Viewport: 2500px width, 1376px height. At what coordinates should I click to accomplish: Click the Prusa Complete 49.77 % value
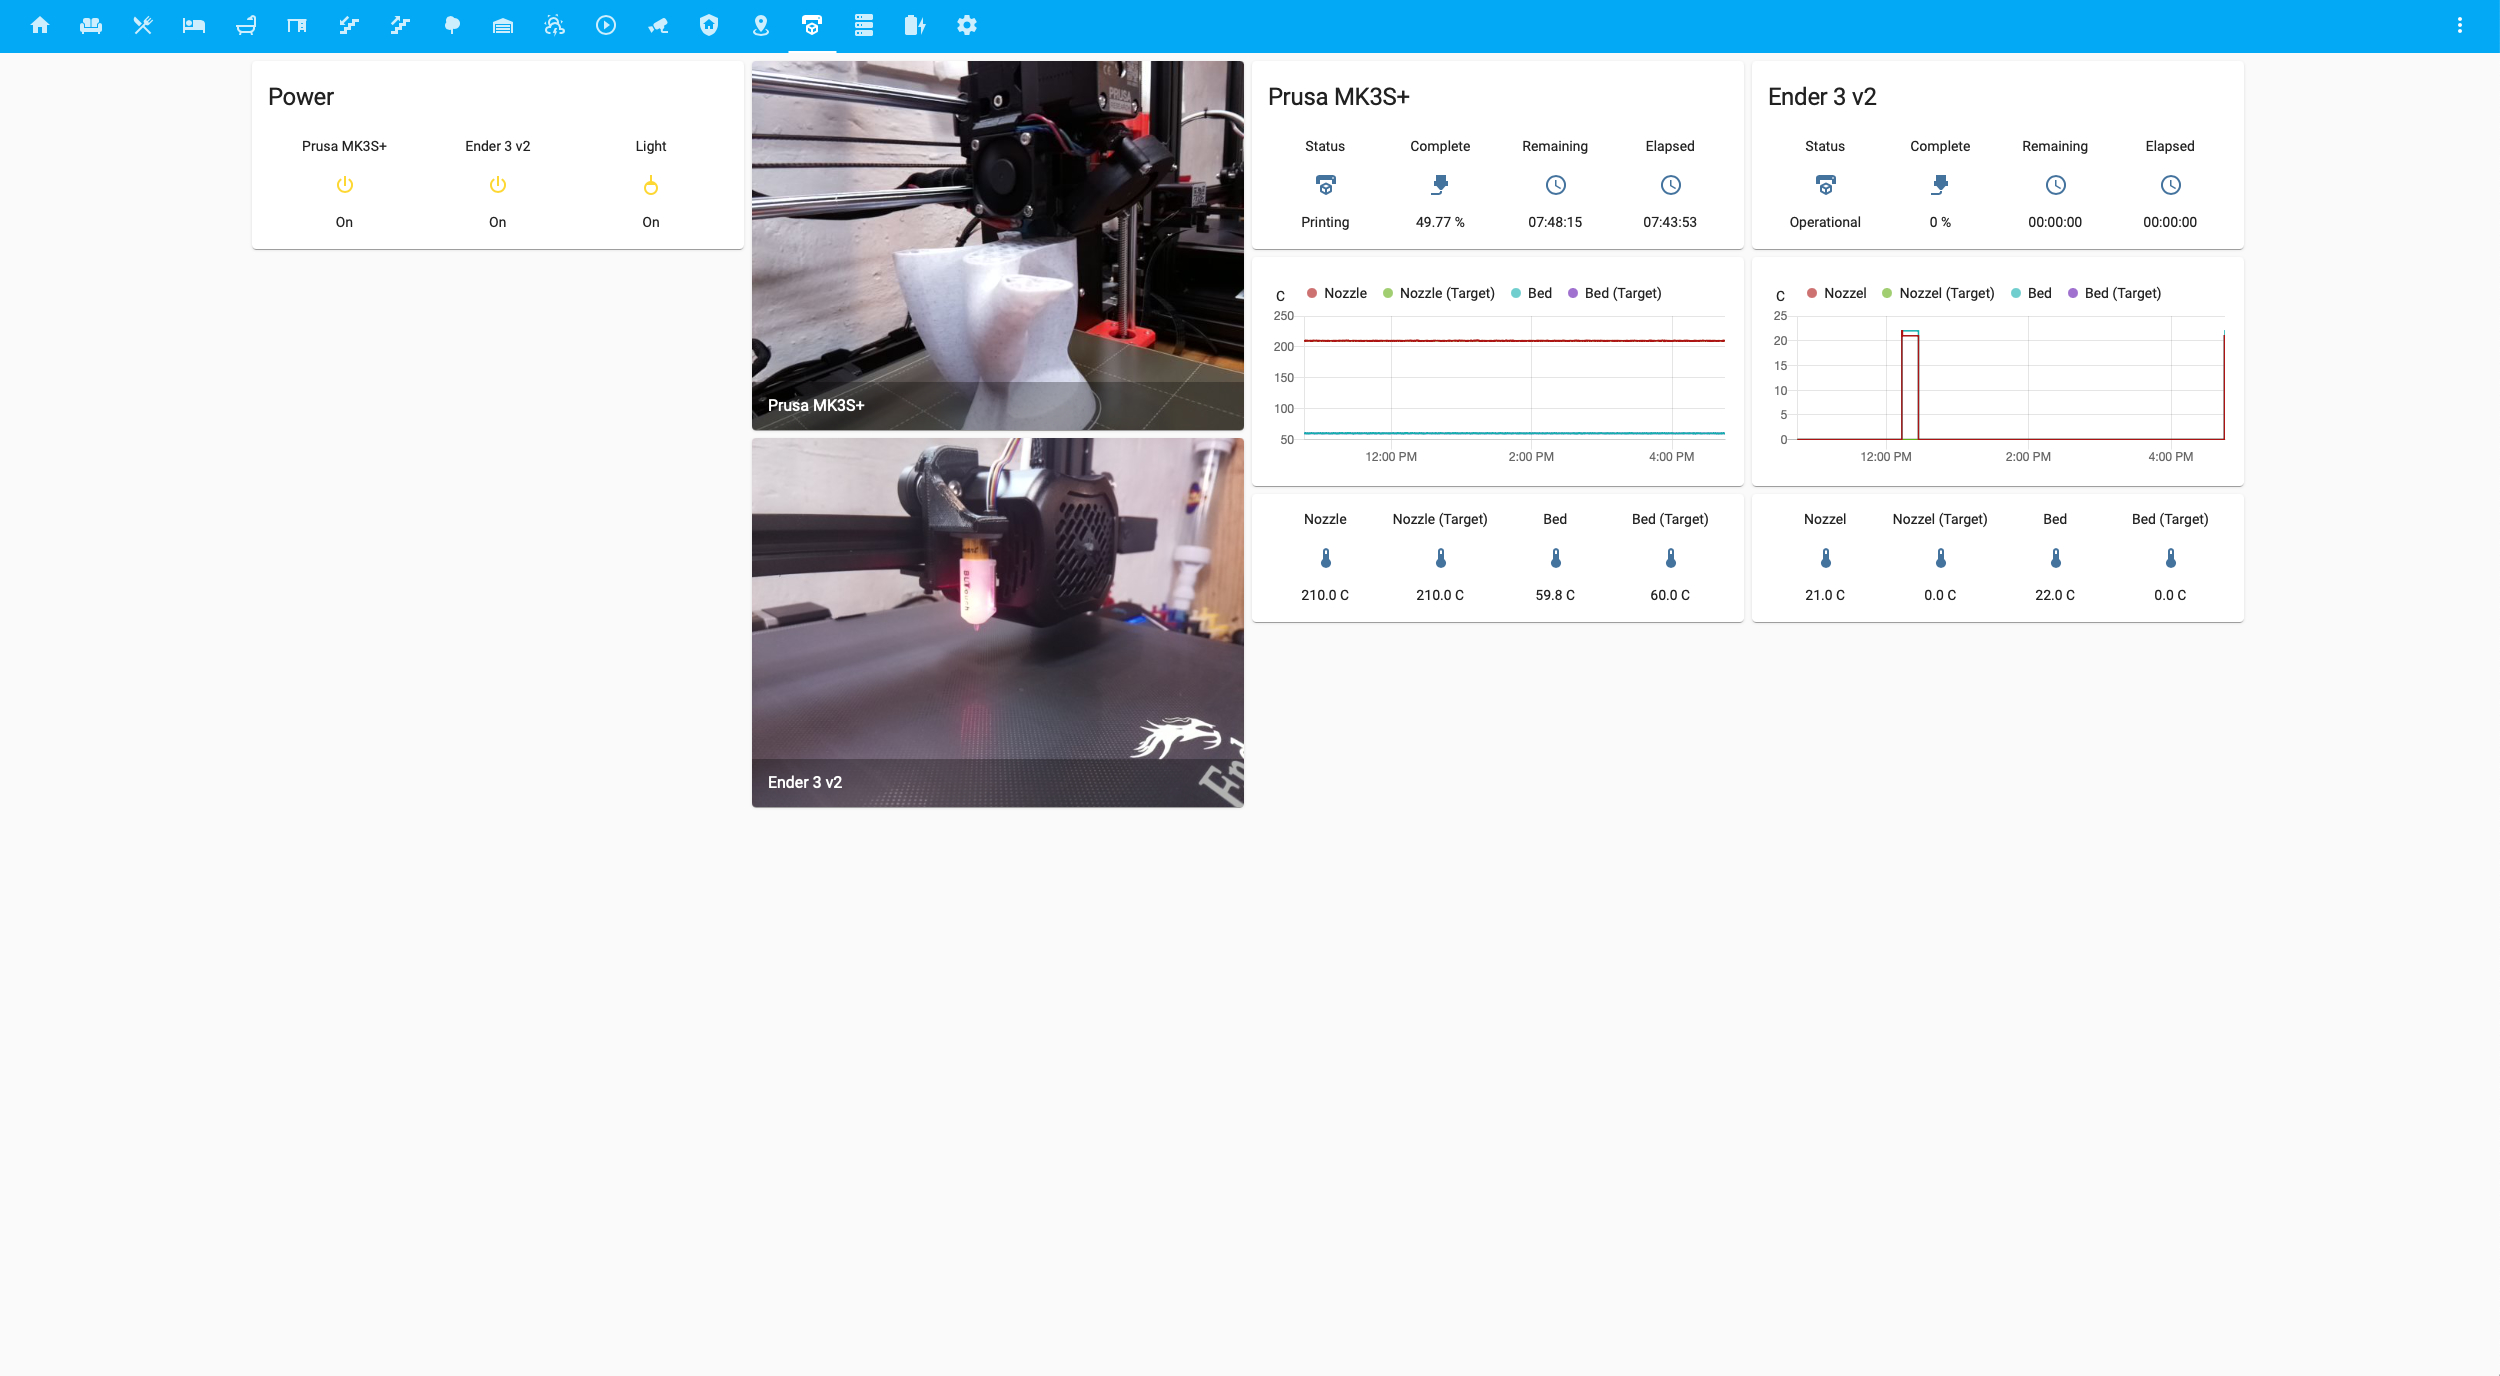(x=1440, y=222)
